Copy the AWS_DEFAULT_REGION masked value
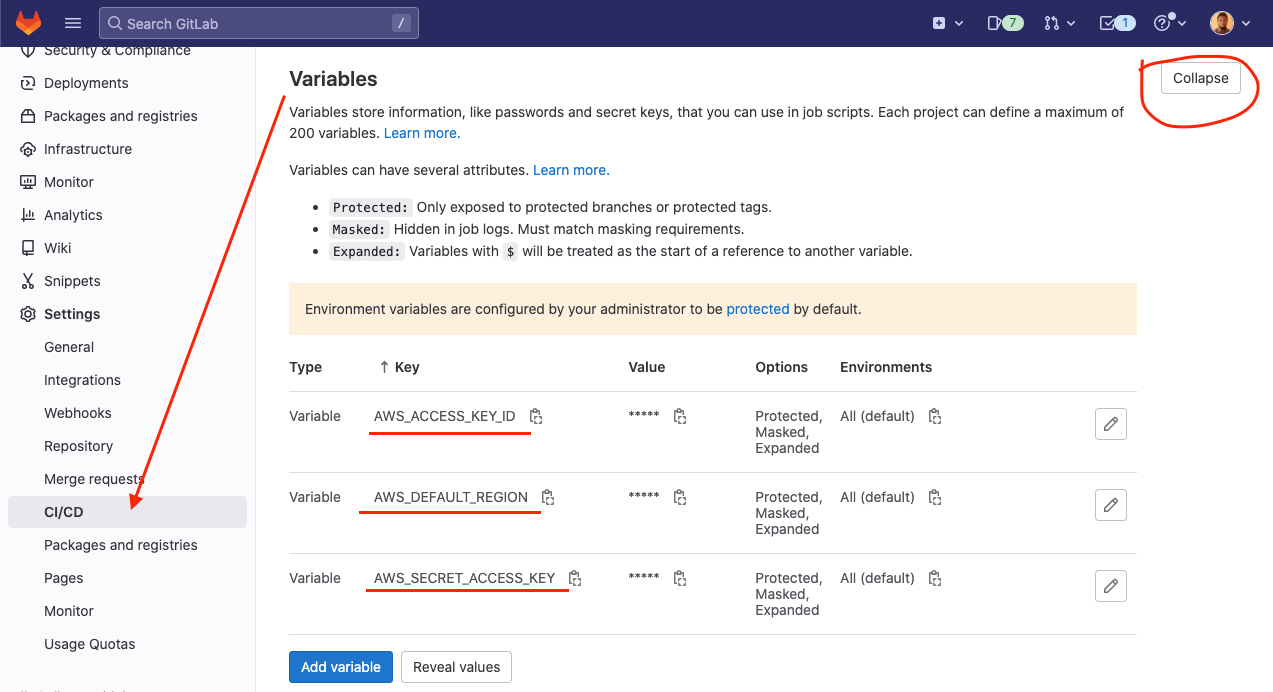 [680, 497]
